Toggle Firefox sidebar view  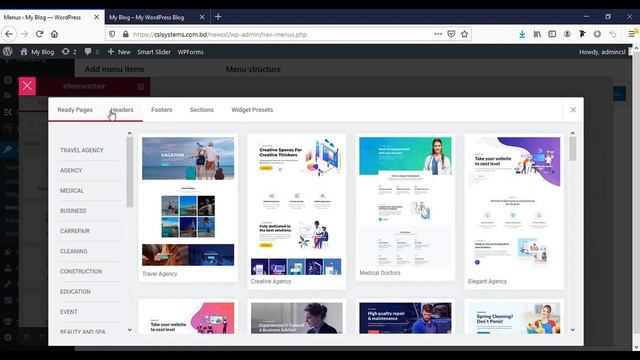click(552, 34)
